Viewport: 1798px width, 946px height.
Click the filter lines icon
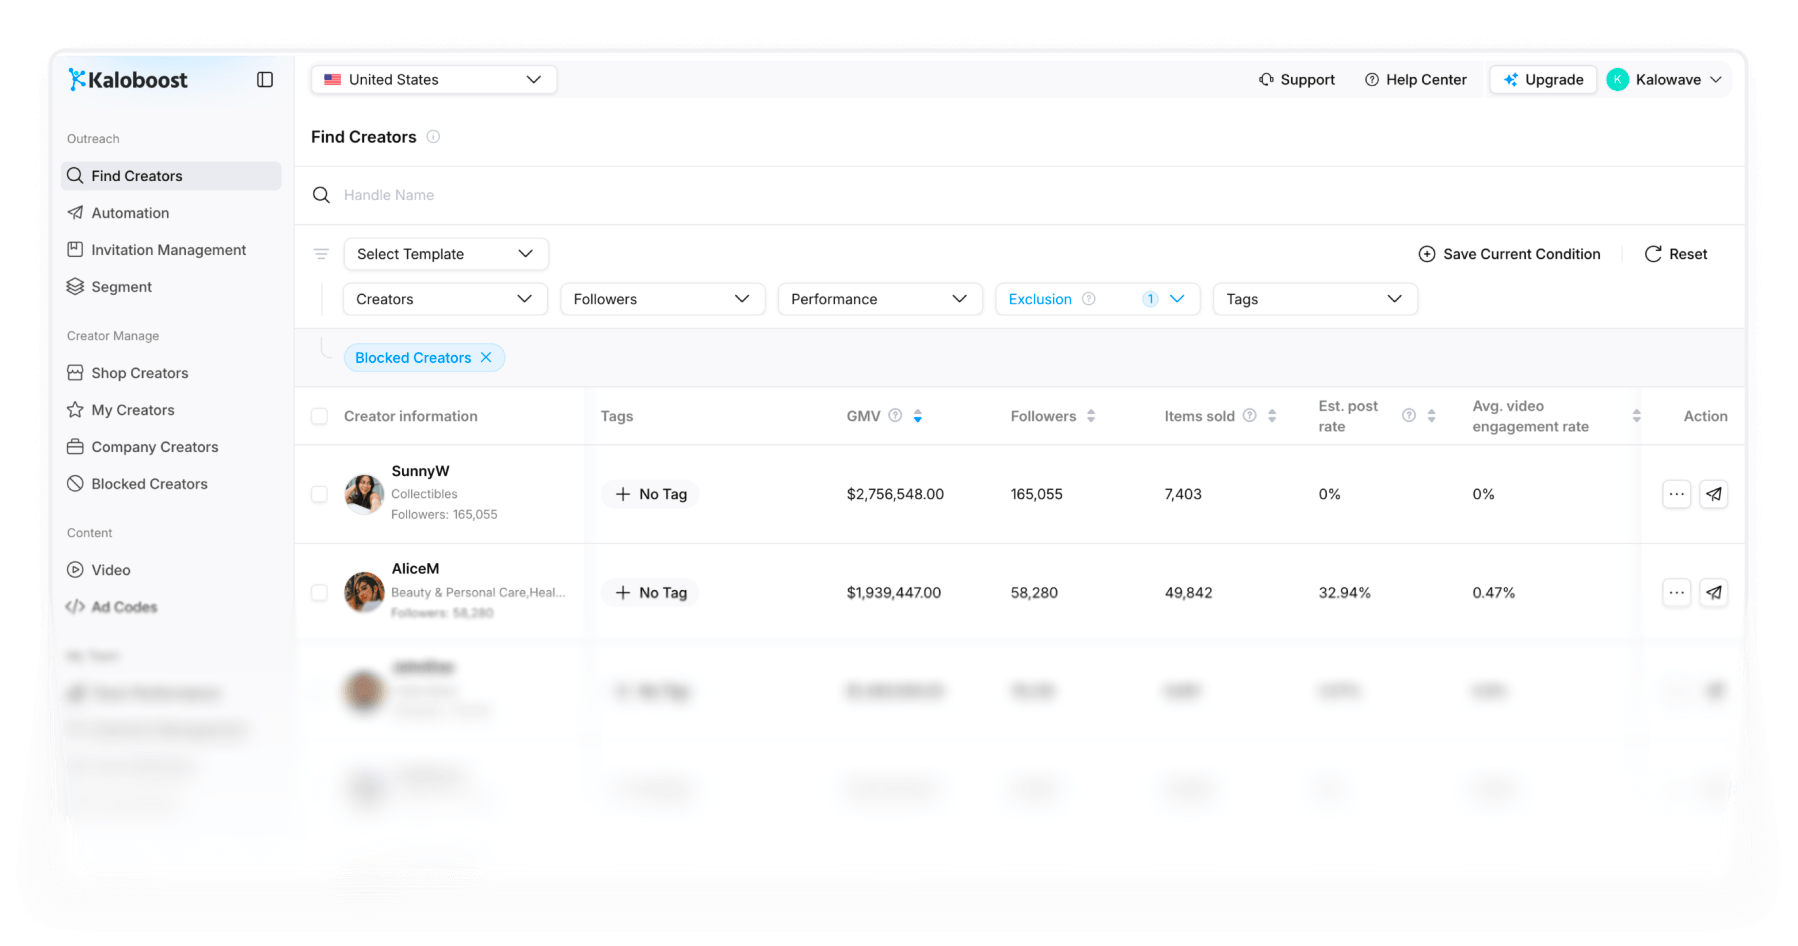[321, 254]
